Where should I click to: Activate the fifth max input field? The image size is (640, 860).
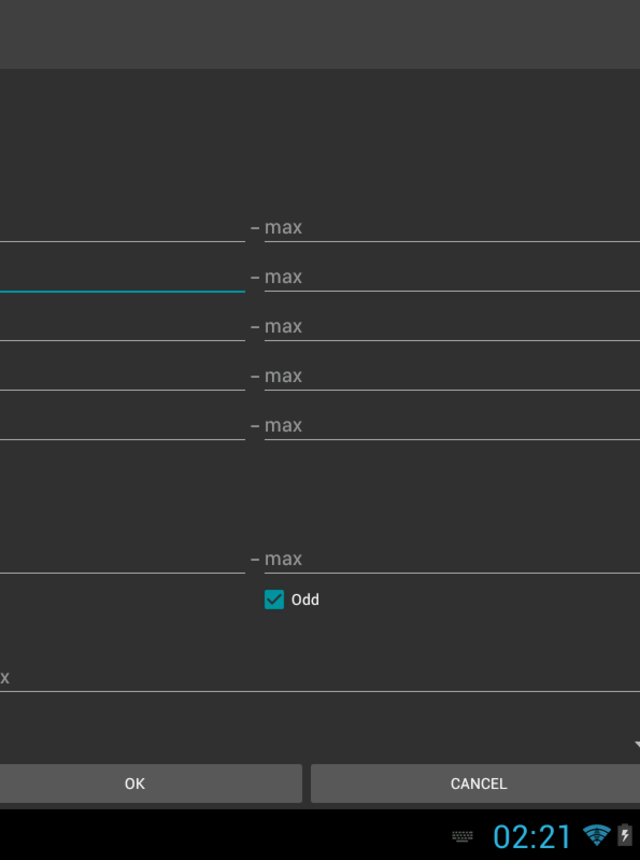[x=452, y=425]
